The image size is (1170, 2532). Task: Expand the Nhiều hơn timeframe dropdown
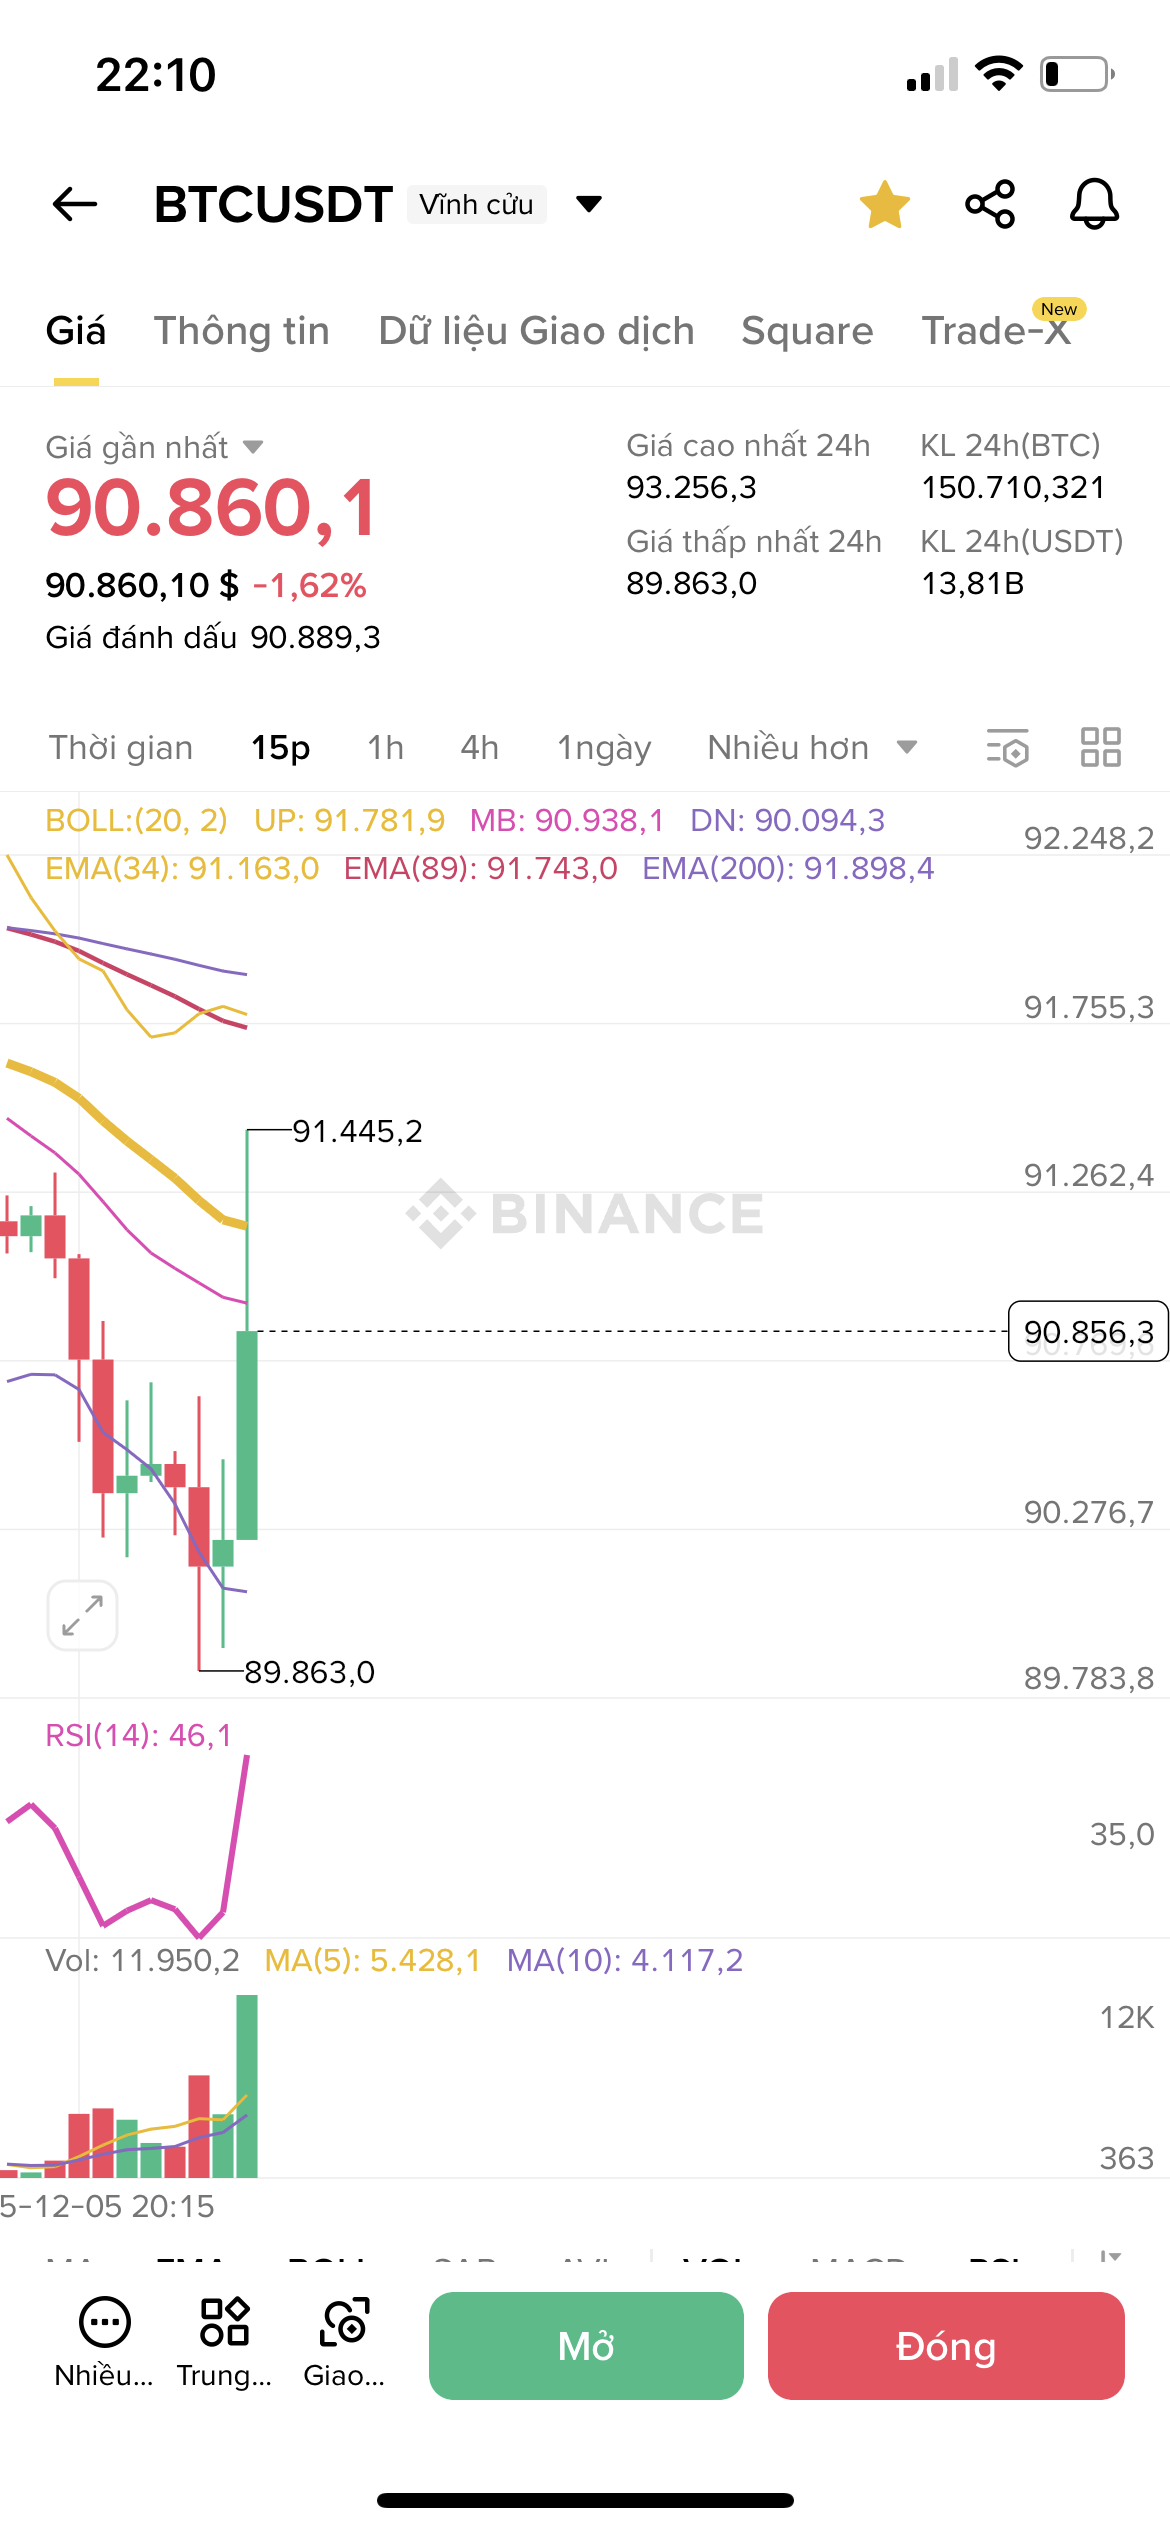pyautogui.click(x=811, y=748)
